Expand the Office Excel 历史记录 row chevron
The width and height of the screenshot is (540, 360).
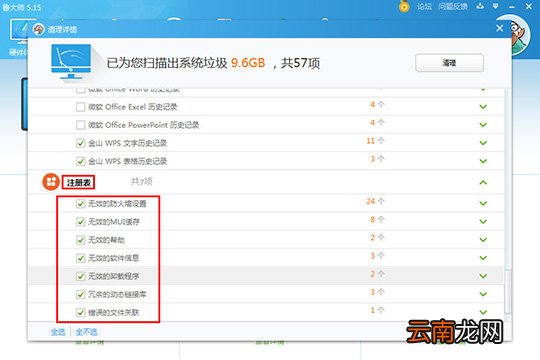pos(483,107)
